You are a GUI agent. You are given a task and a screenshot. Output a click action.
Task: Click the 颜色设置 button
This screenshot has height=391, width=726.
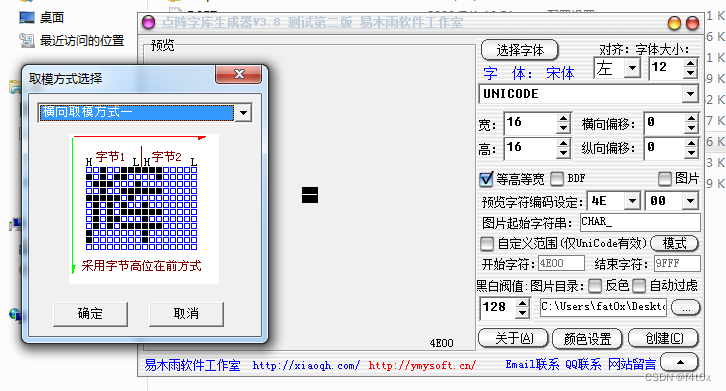(588, 339)
